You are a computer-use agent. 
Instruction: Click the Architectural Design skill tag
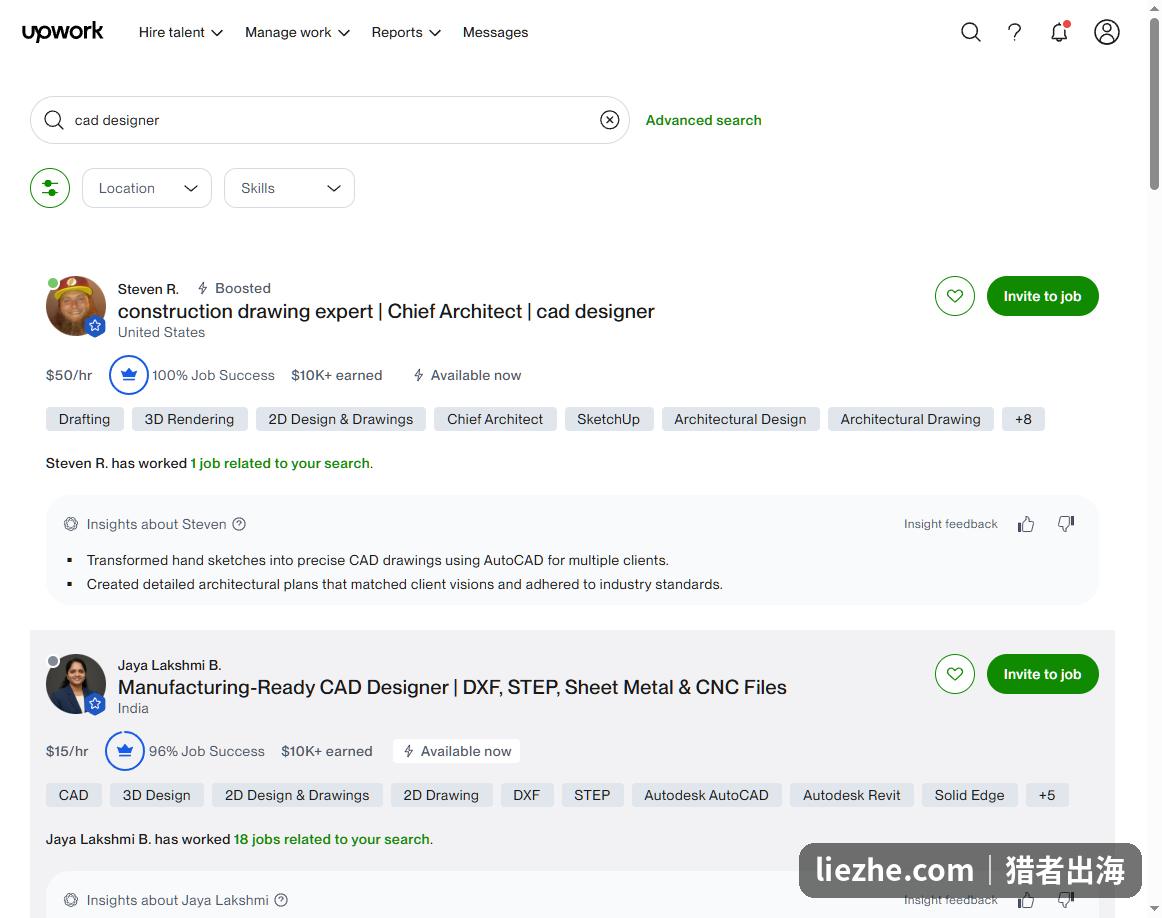pos(740,419)
